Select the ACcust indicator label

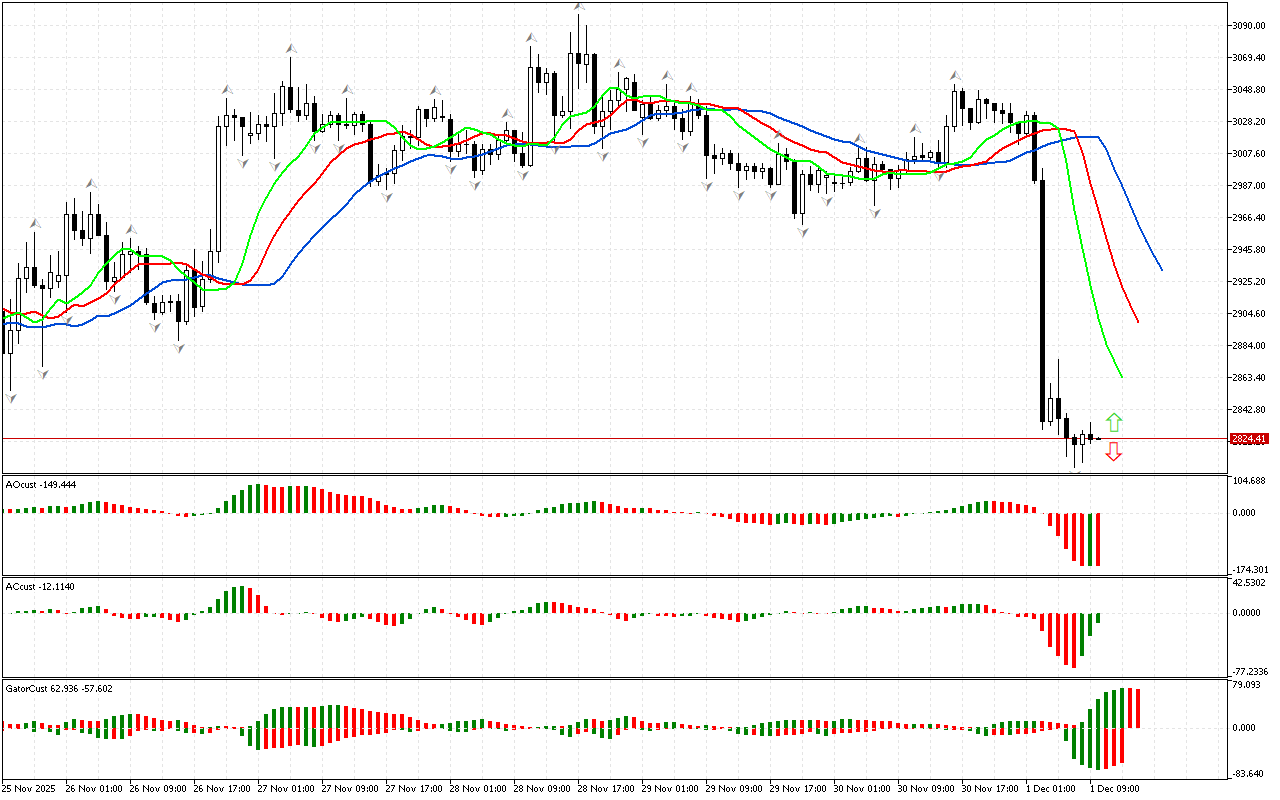pyautogui.click(x=40, y=586)
